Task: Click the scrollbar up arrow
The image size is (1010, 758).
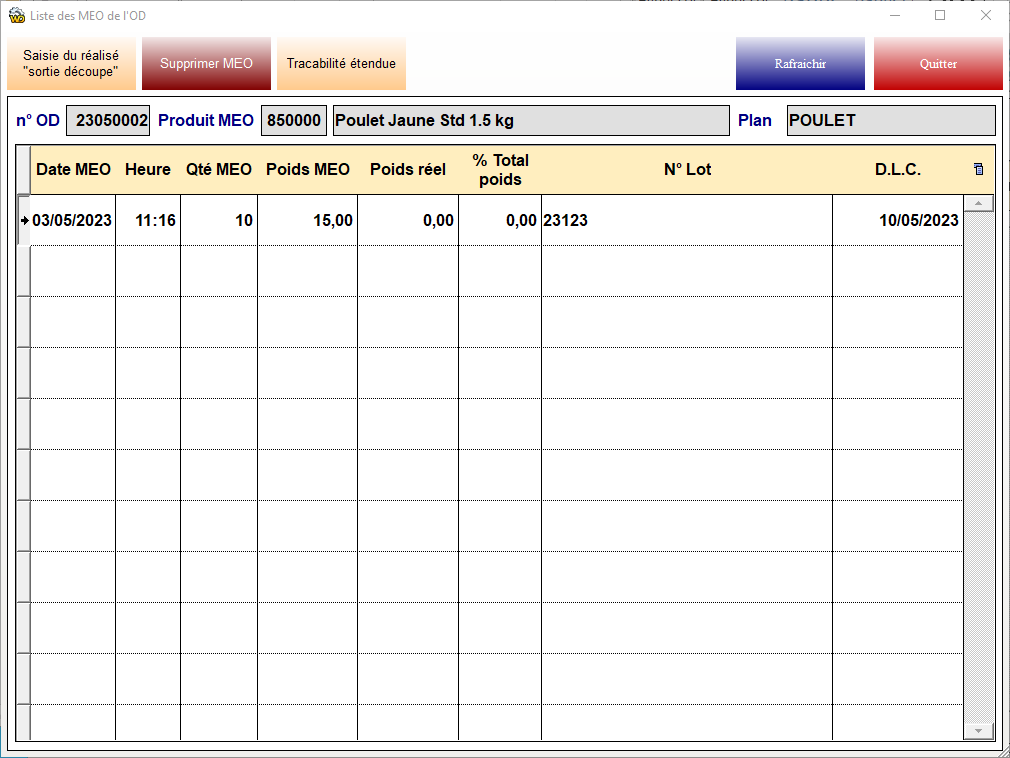Action: (978, 204)
